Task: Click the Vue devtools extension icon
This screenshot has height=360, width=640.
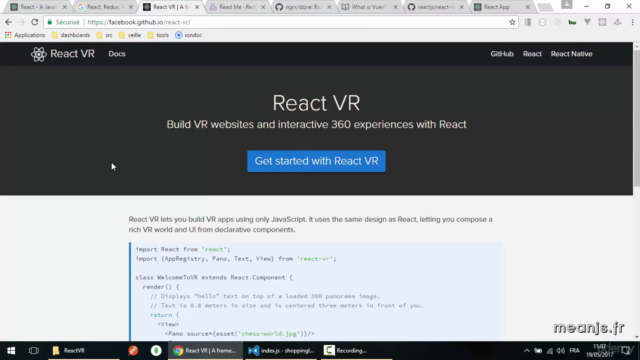Action: [587, 22]
